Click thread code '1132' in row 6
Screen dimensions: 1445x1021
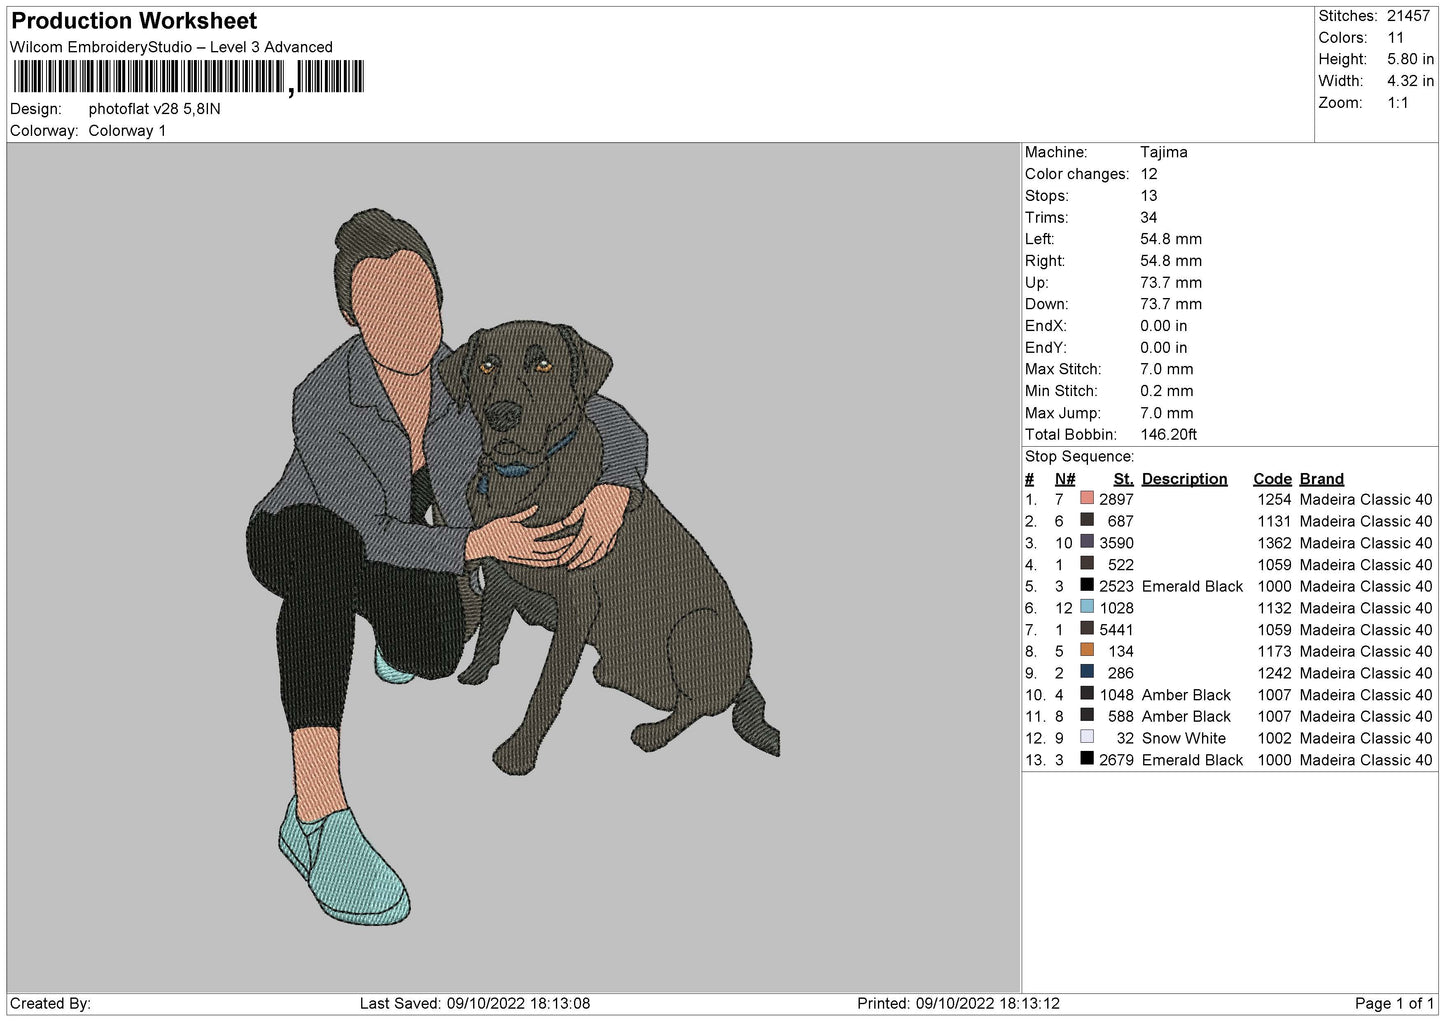click(x=1274, y=608)
